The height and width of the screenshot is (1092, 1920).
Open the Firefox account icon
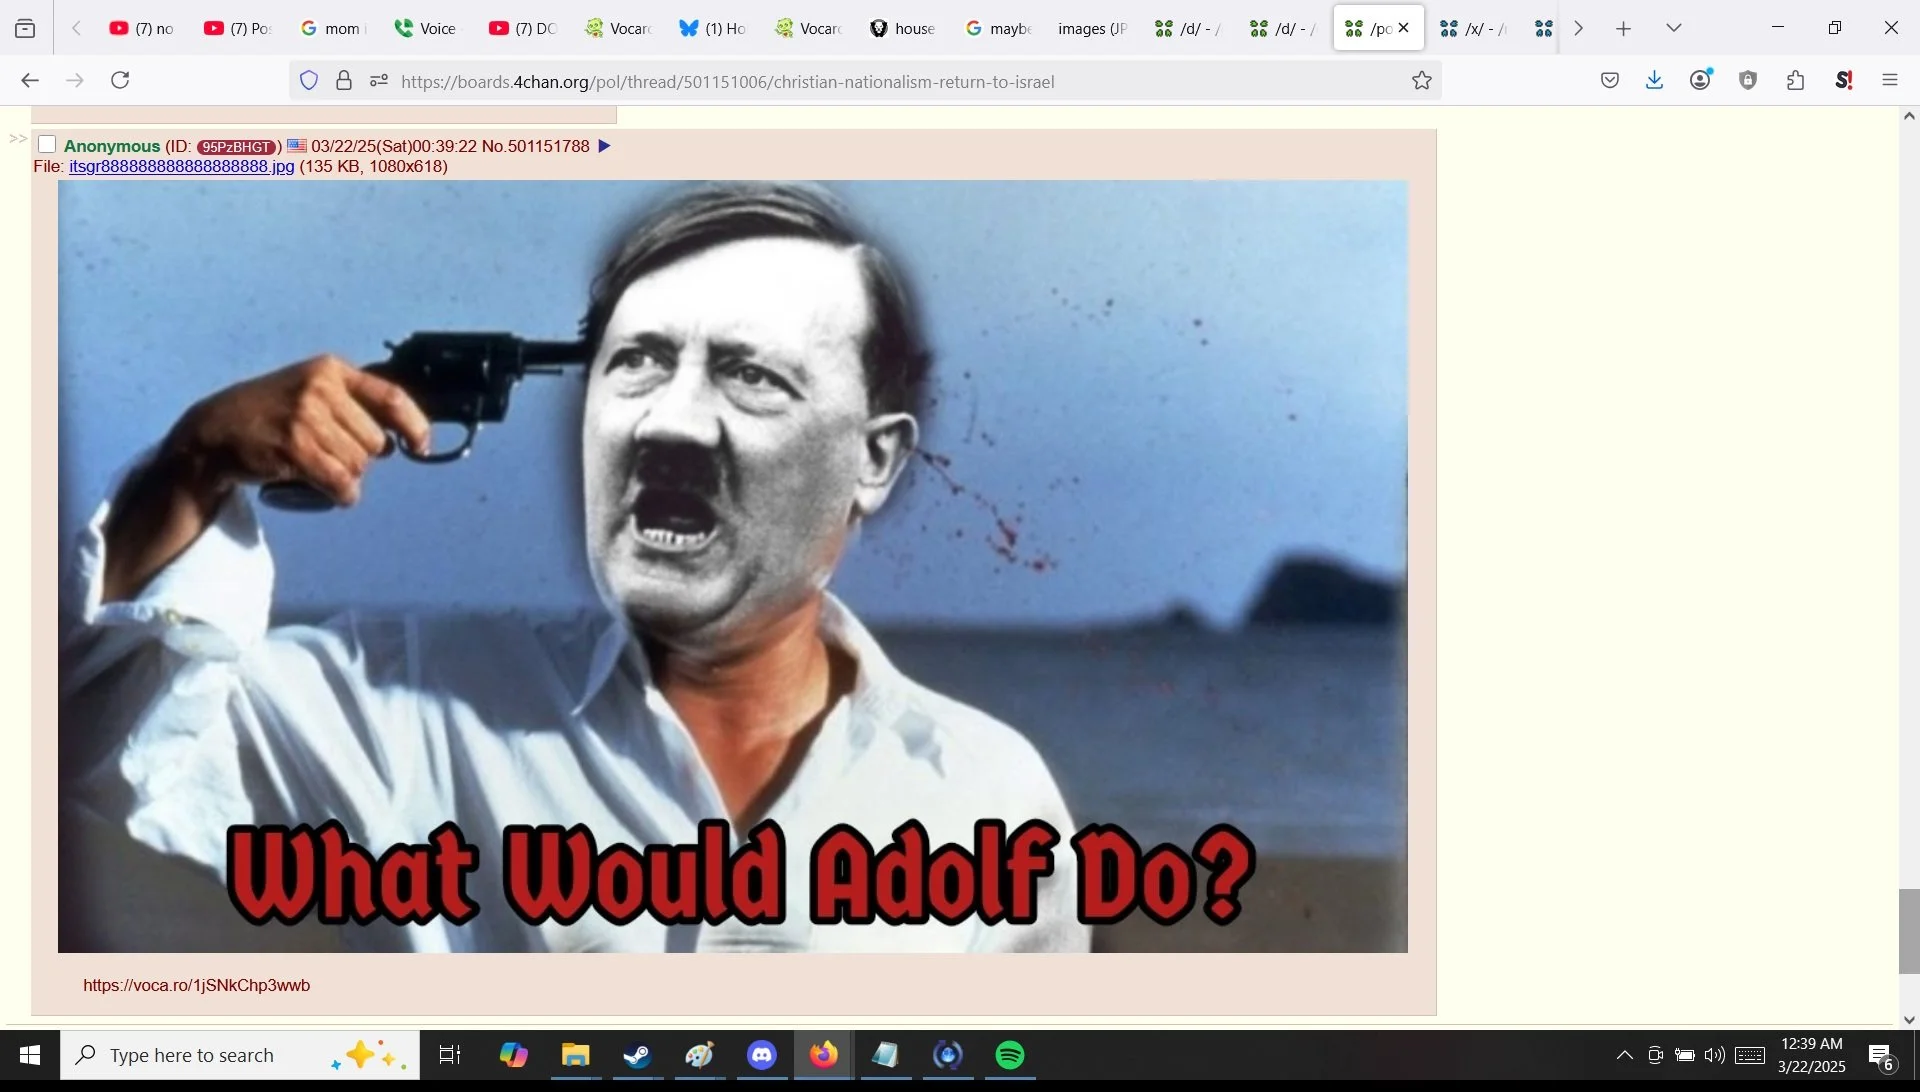[x=1701, y=80]
